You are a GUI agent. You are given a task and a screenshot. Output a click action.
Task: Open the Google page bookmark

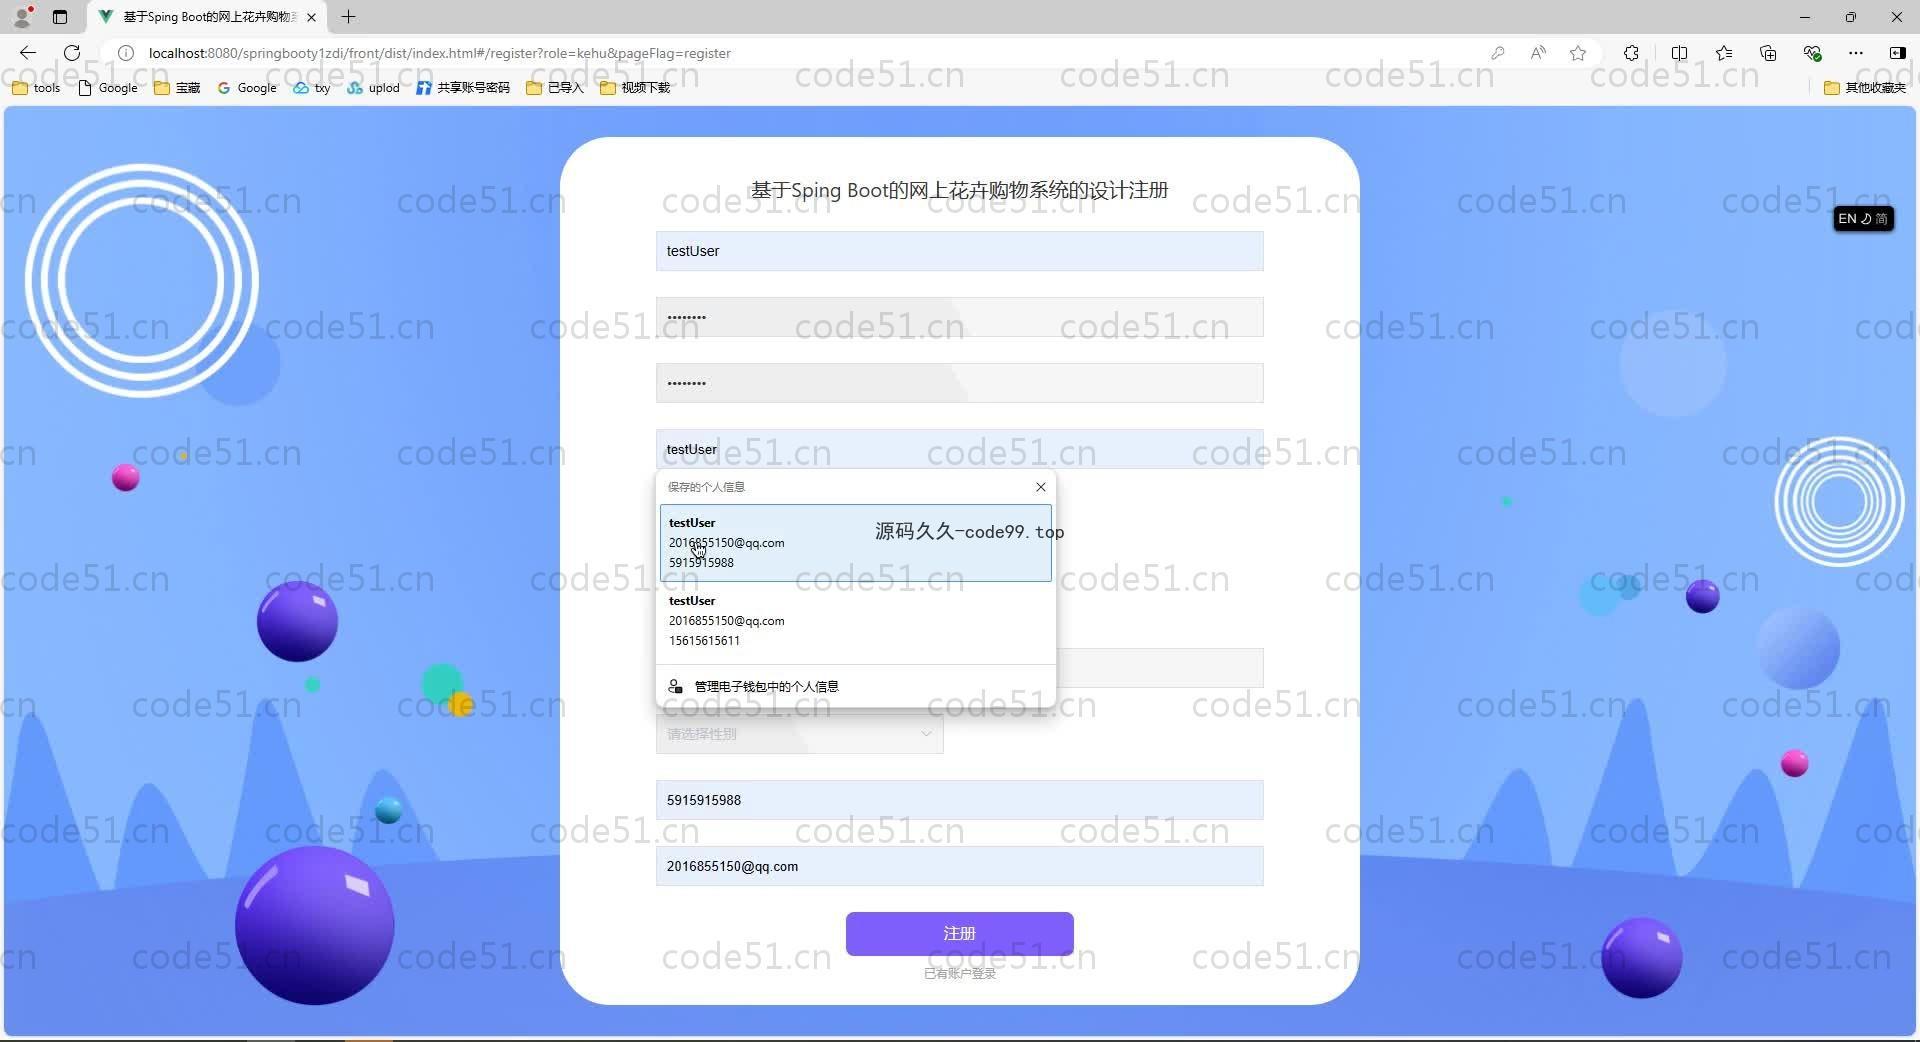(x=108, y=88)
